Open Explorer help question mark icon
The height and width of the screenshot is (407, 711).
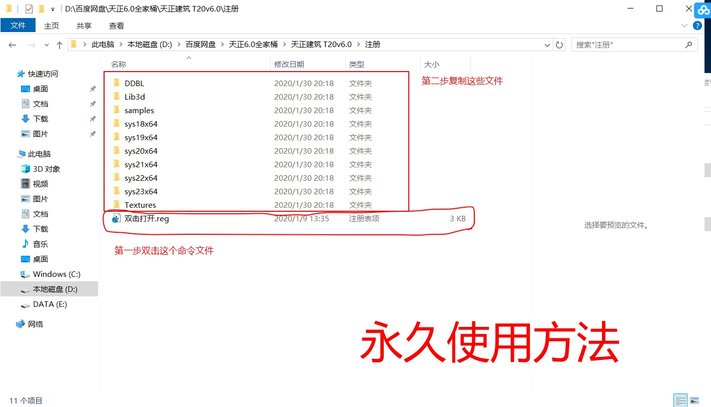(697, 25)
